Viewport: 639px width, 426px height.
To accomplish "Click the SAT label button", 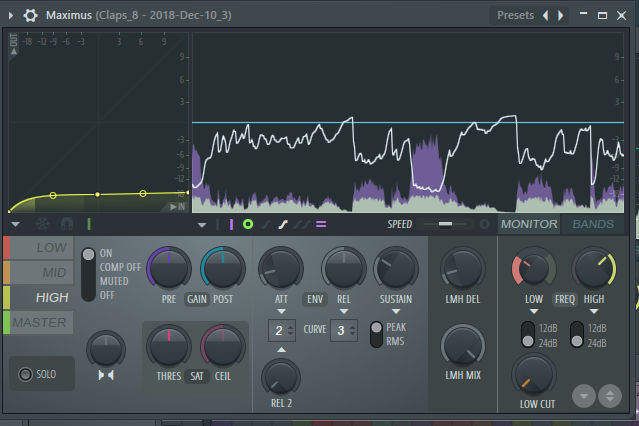I will (196, 376).
